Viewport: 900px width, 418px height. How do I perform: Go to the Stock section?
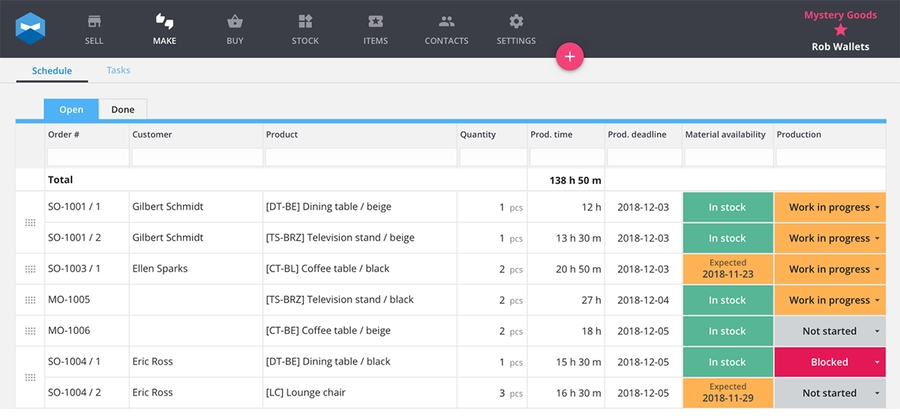(x=305, y=28)
